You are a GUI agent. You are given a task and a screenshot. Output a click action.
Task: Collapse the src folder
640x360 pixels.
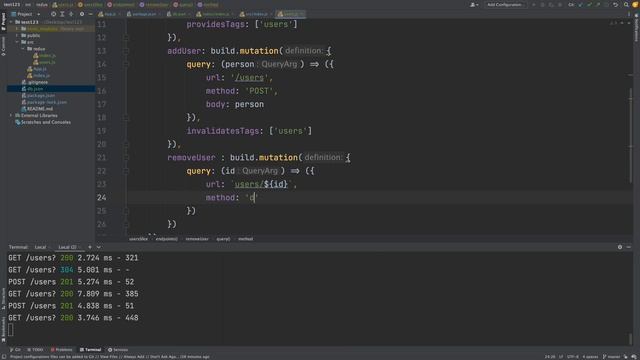tap(17, 42)
